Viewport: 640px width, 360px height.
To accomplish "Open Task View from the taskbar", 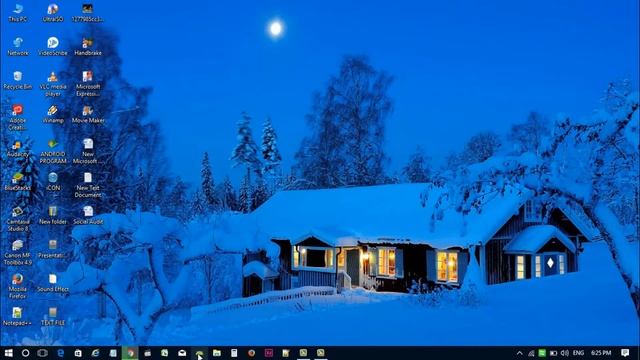I will point(42,353).
